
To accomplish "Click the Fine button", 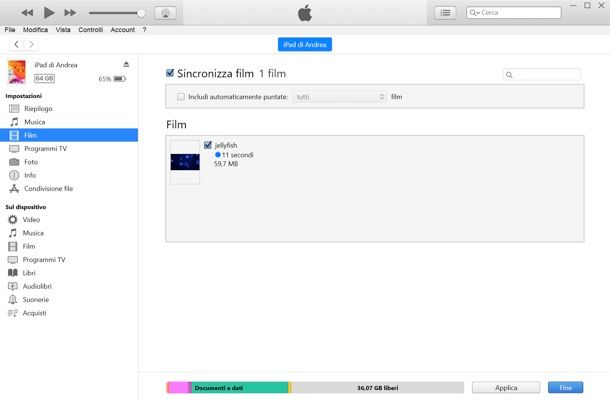I will [x=565, y=388].
